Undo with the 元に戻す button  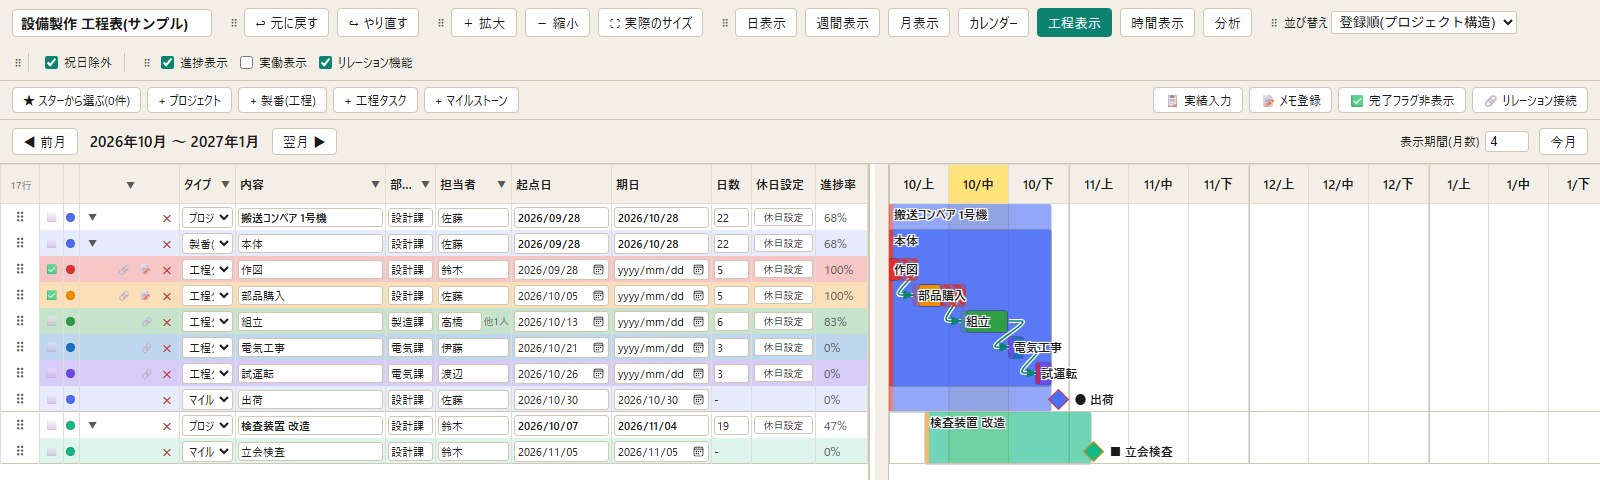(287, 23)
